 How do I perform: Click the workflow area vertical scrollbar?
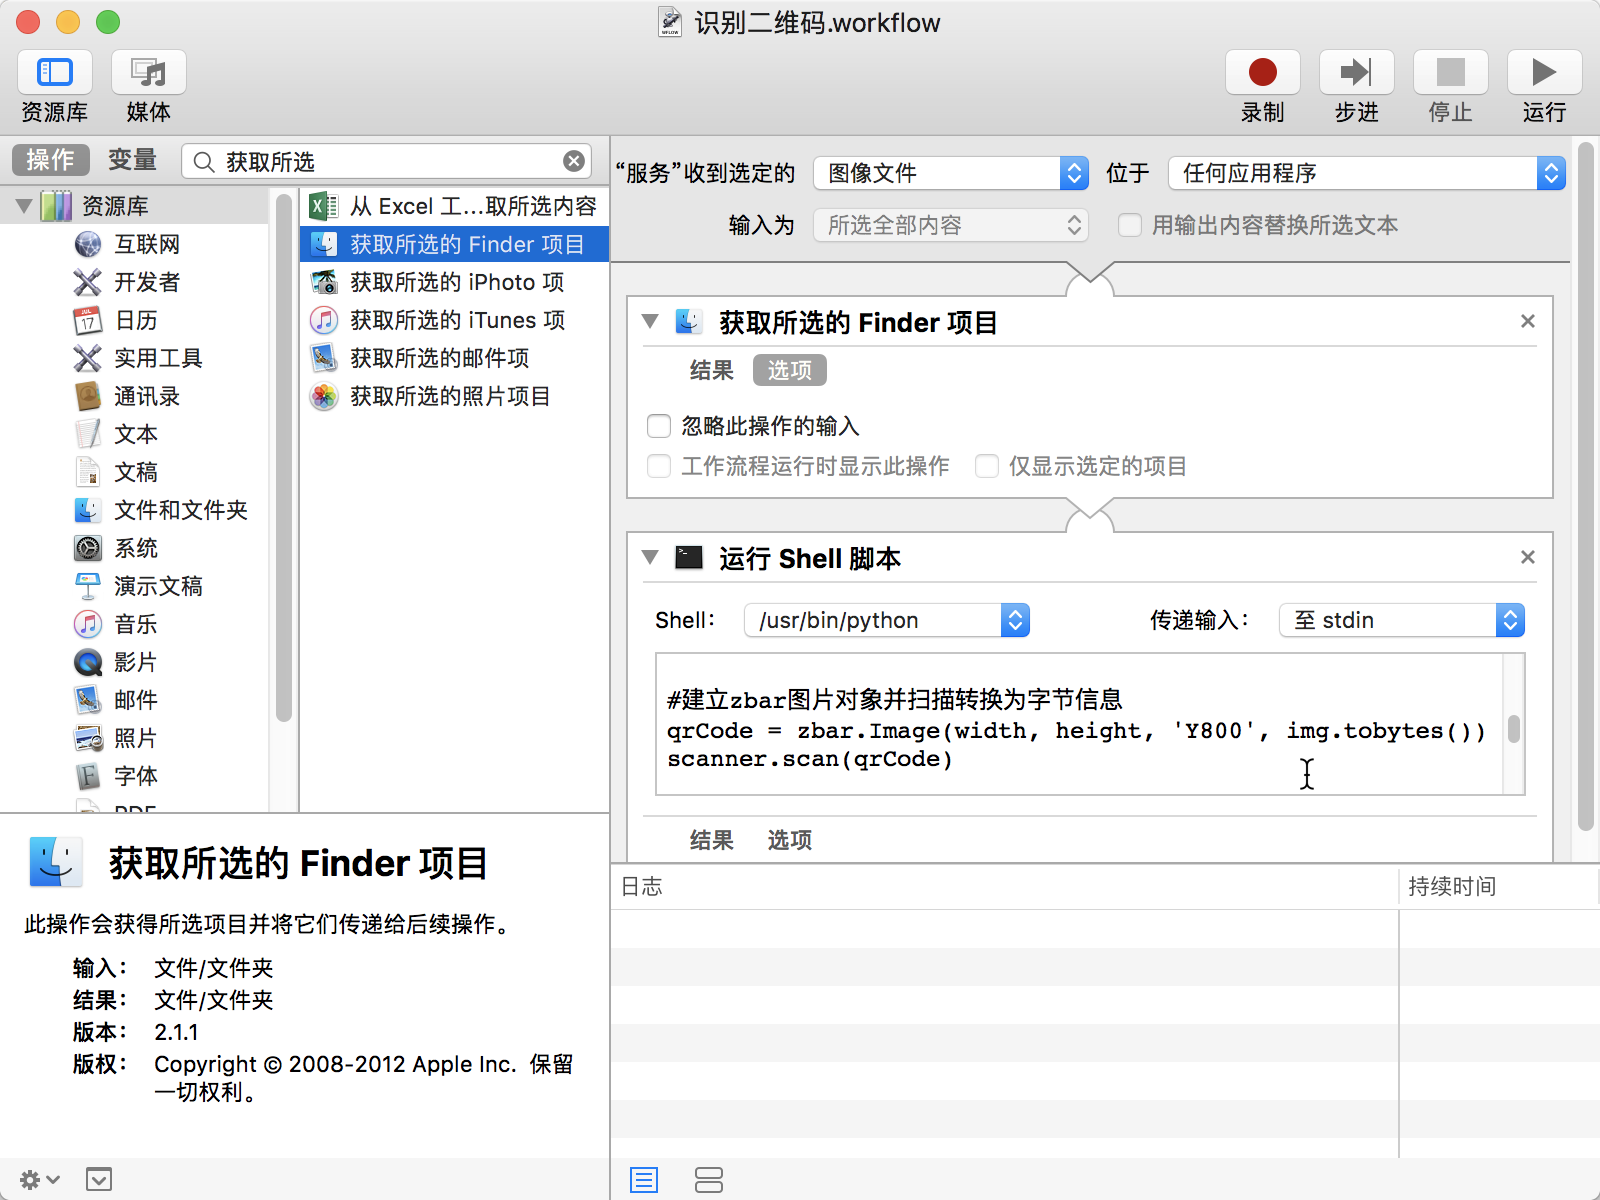(x=1585, y=486)
